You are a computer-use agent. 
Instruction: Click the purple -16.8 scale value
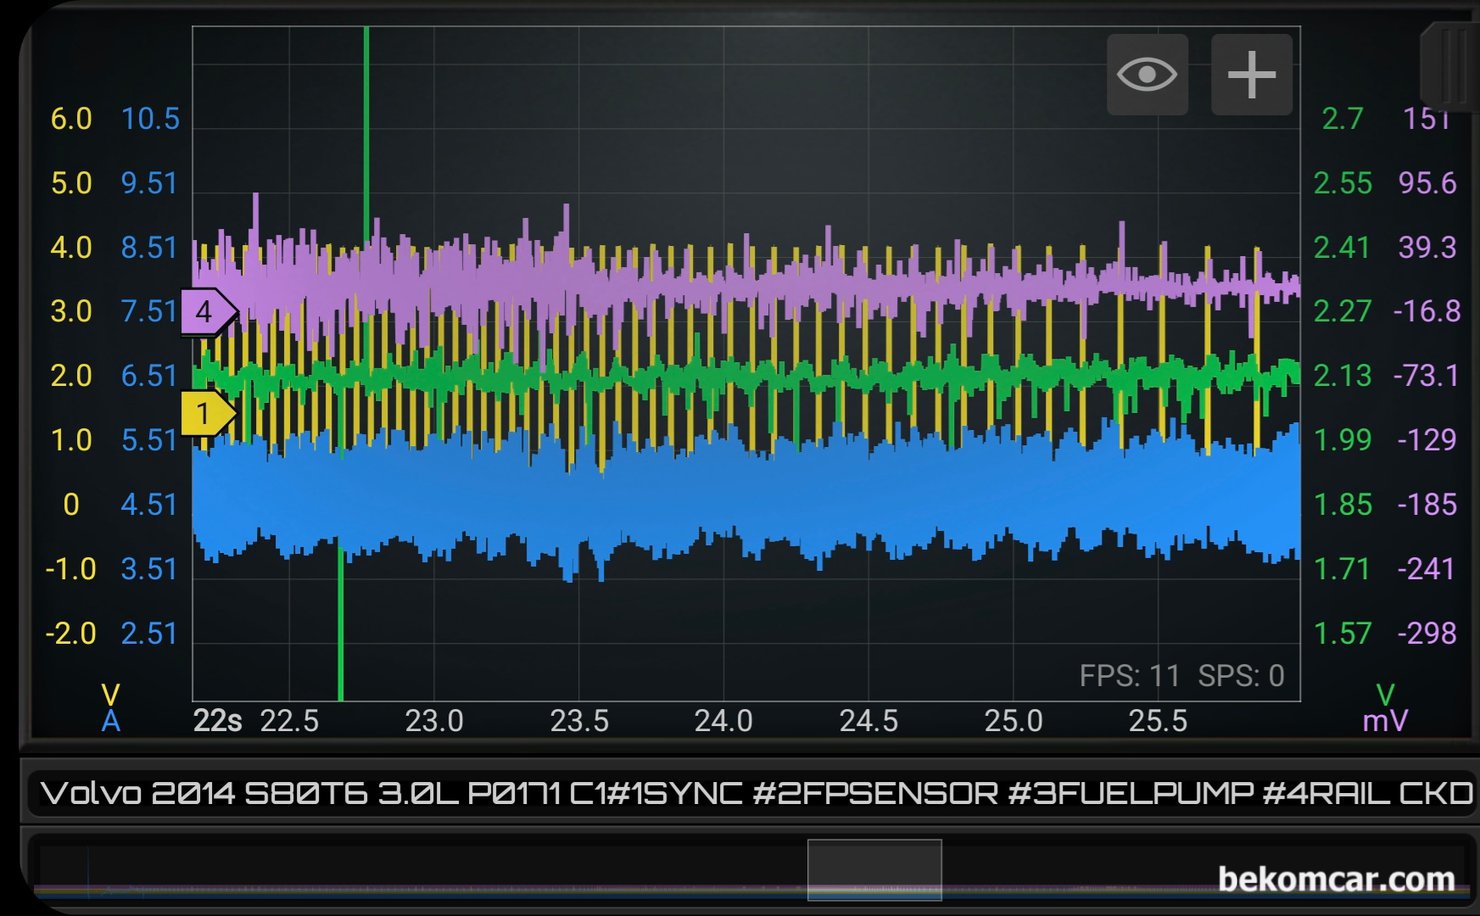tap(1427, 312)
